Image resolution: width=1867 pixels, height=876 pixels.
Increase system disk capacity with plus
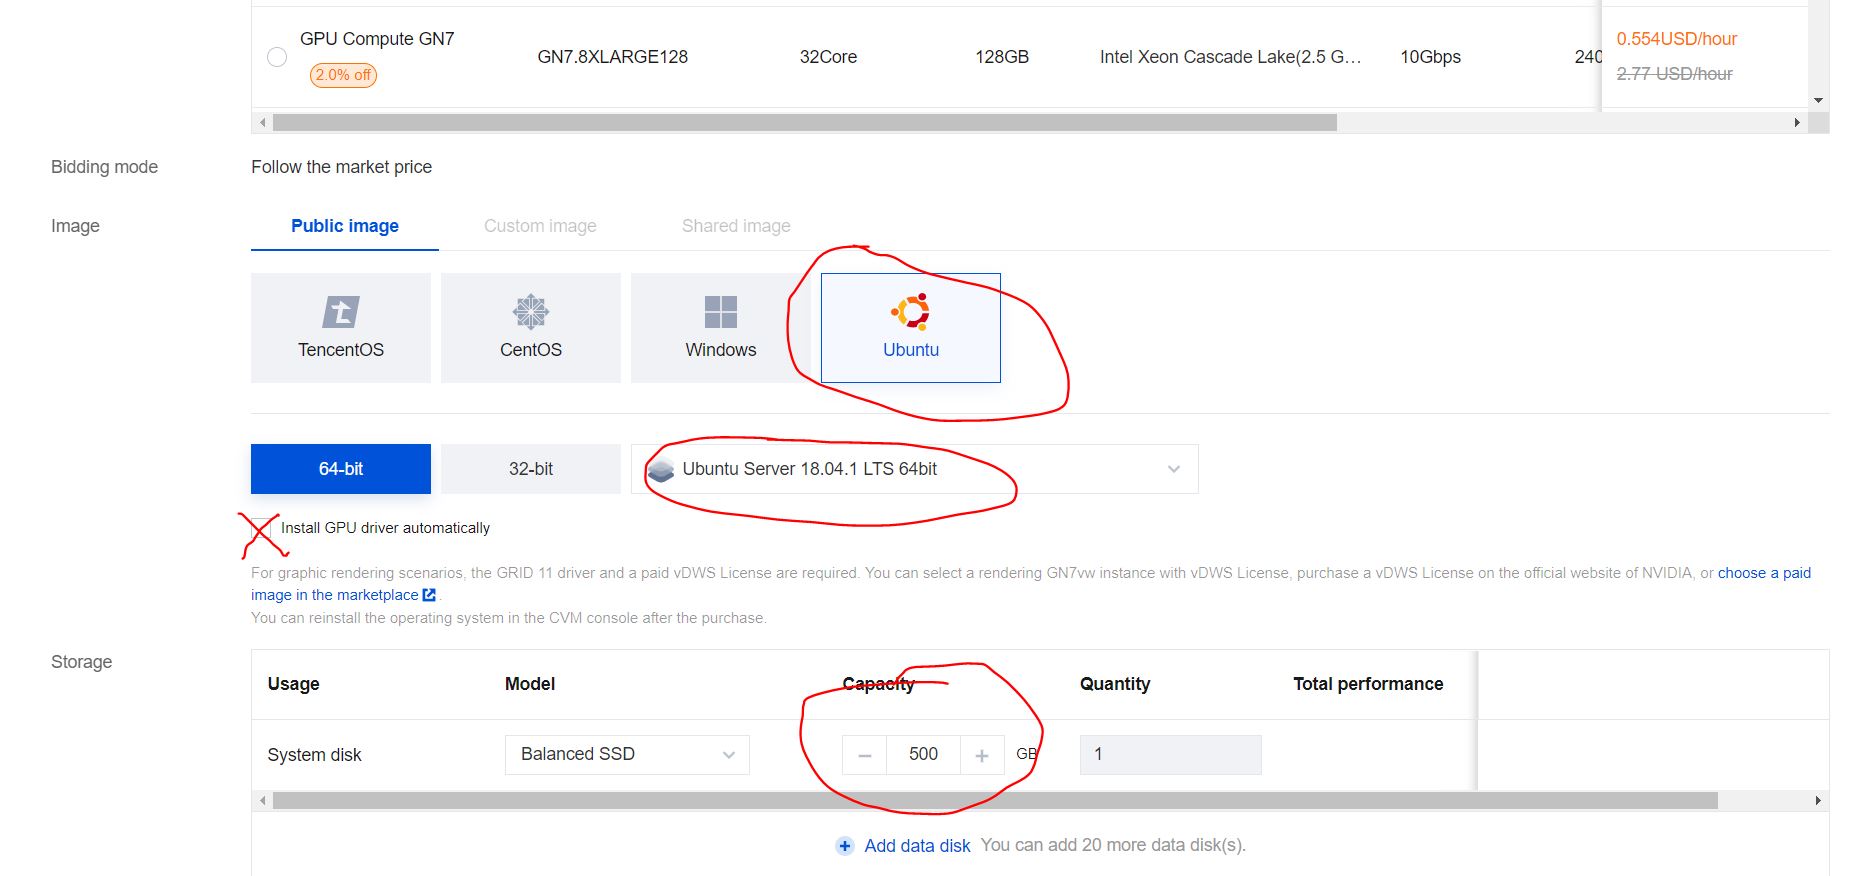pos(982,756)
